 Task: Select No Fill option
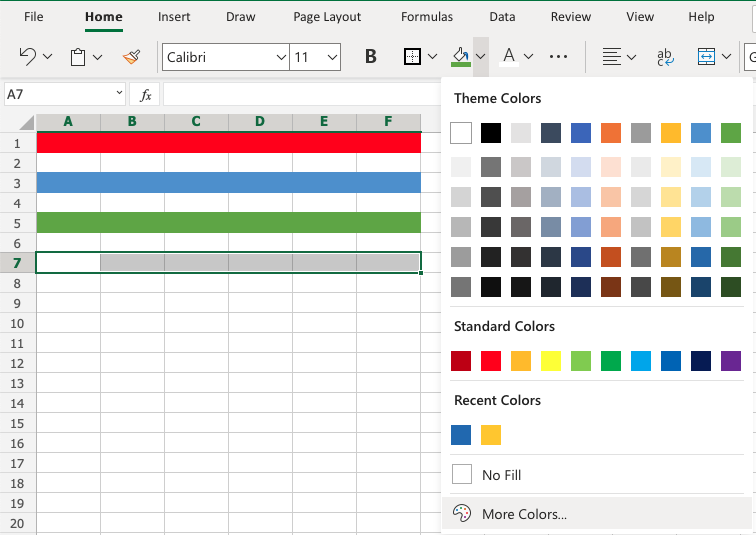[x=501, y=475]
